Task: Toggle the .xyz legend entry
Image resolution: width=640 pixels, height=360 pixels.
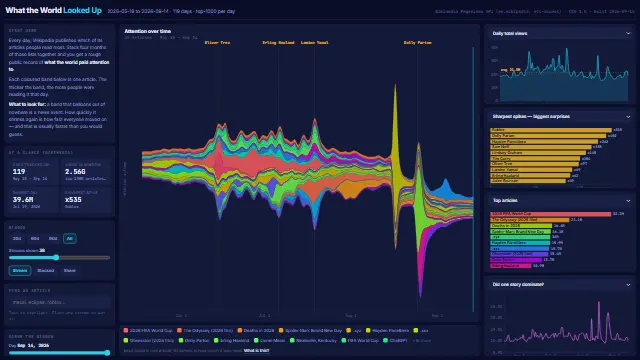Action: (x=353, y=331)
